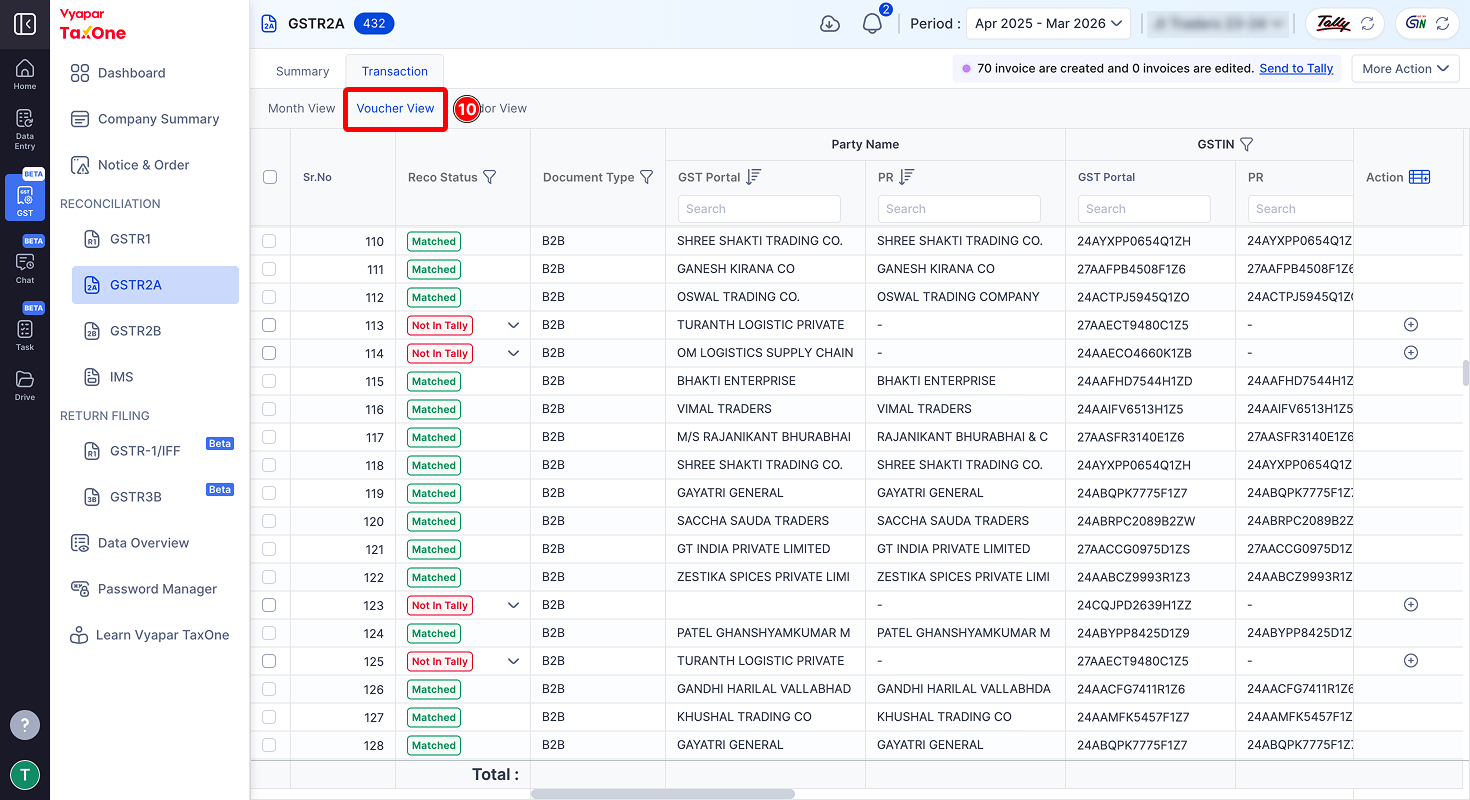Click the GSTN sync button

click(x=1428, y=24)
